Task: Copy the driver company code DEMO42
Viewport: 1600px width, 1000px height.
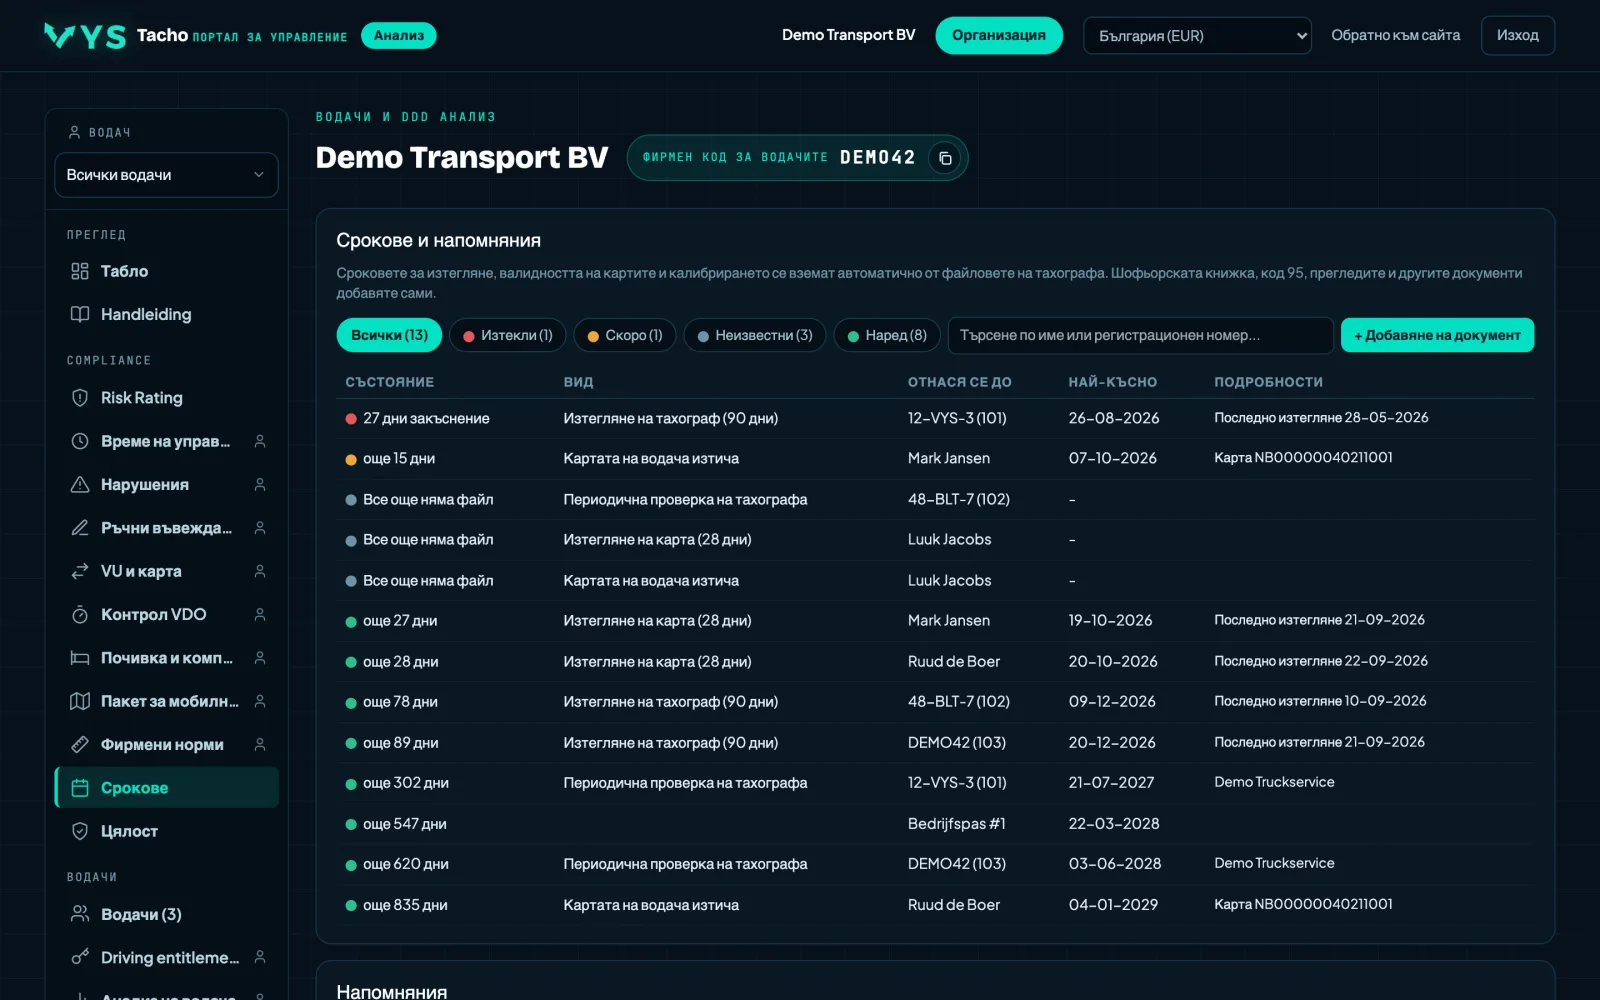Action: coord(944,158)
